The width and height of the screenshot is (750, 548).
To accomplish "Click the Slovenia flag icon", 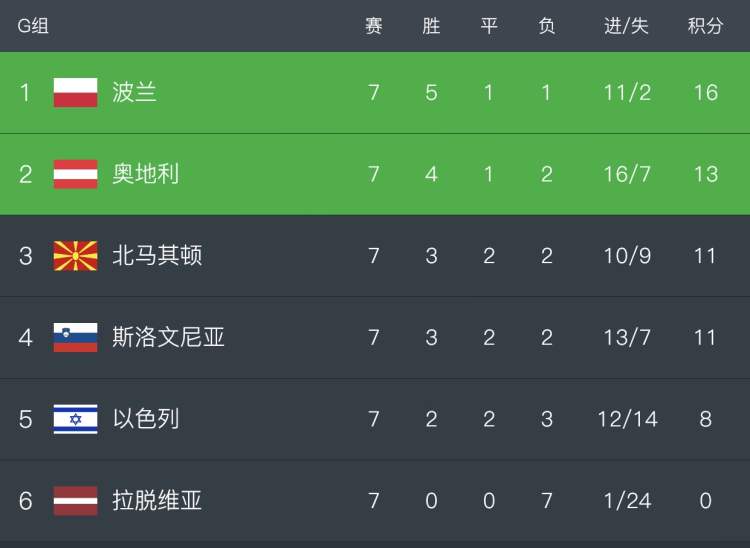I will (x=75, y=337).
